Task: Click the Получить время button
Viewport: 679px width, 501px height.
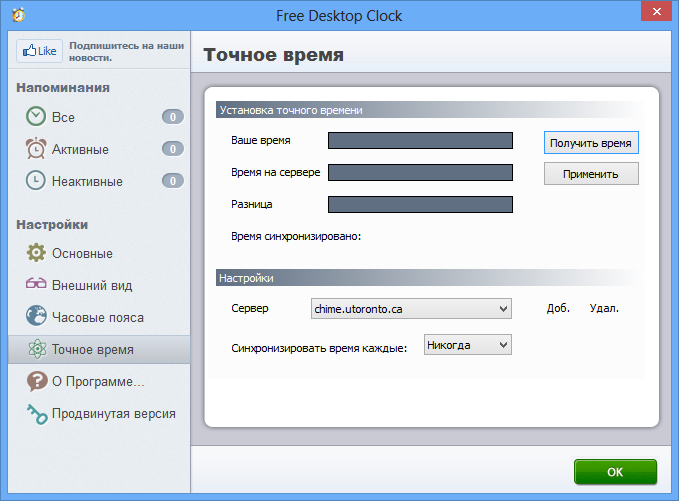Action: pyautogui.click(x=591, y=143)
